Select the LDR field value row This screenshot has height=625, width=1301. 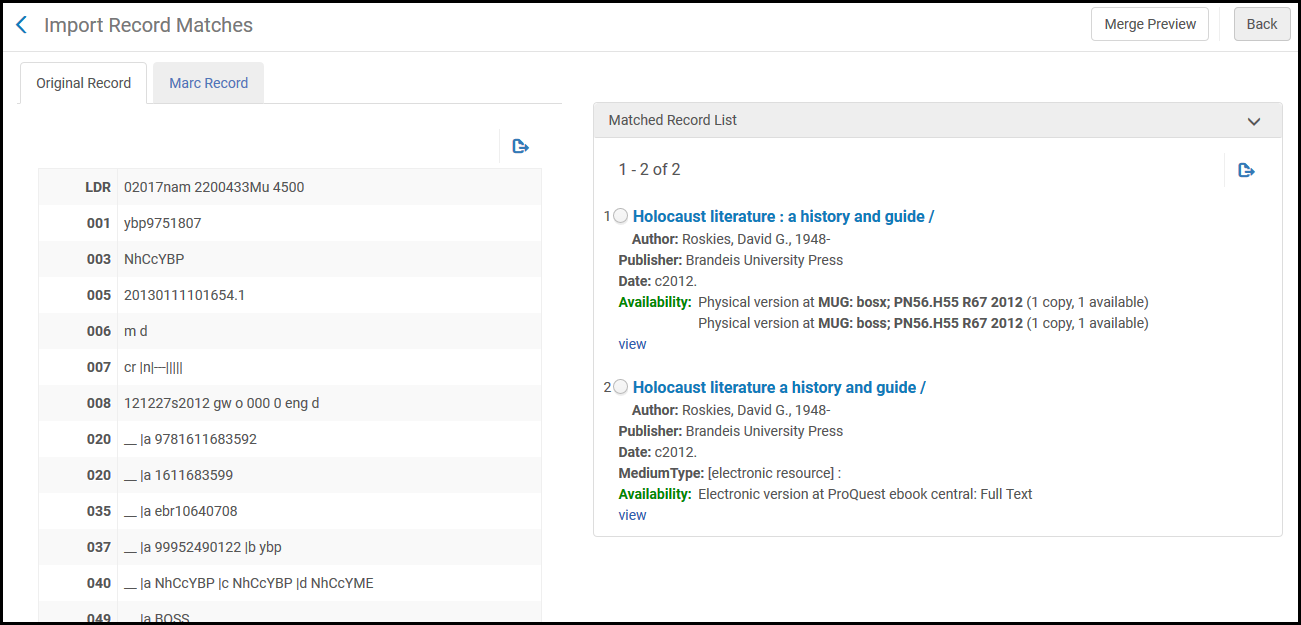[x=290, y=187]
